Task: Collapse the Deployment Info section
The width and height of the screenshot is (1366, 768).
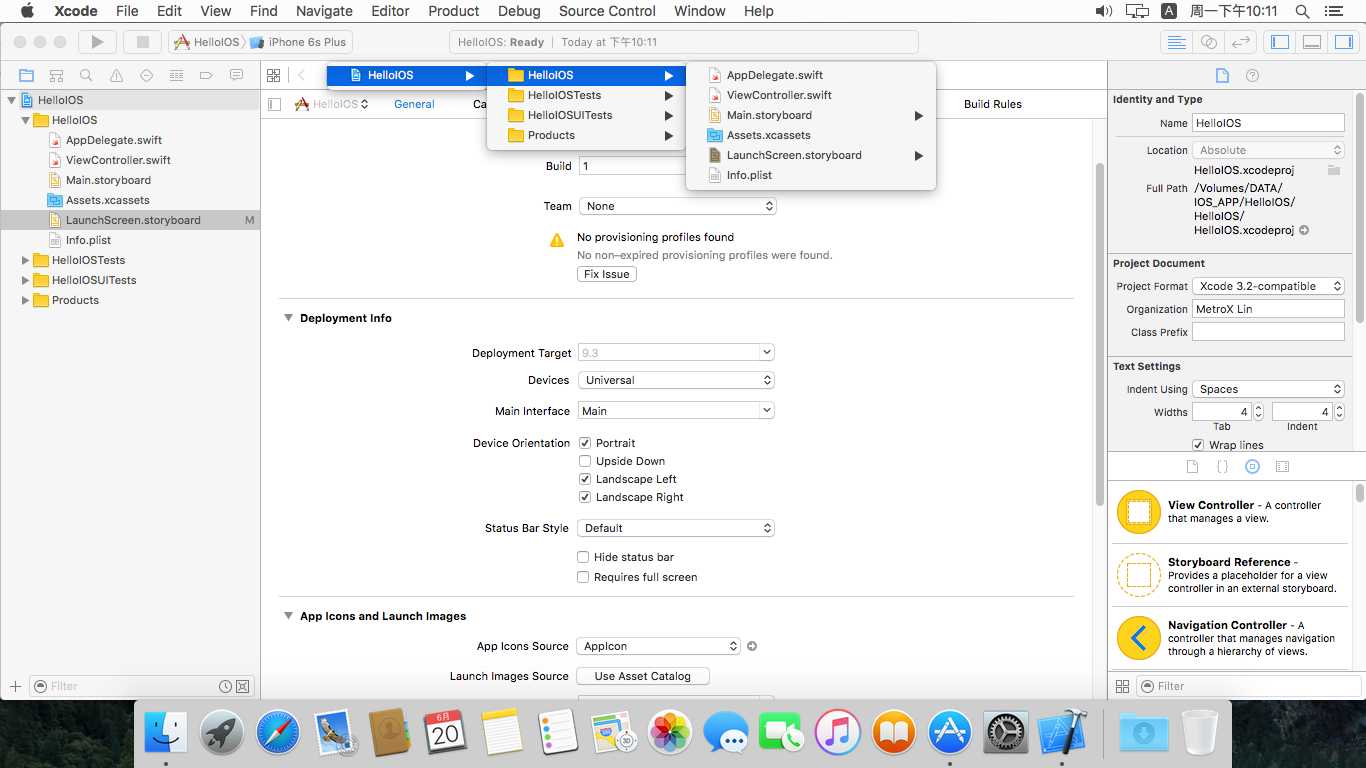Action: pyautogui.click(x=288, y=318)
